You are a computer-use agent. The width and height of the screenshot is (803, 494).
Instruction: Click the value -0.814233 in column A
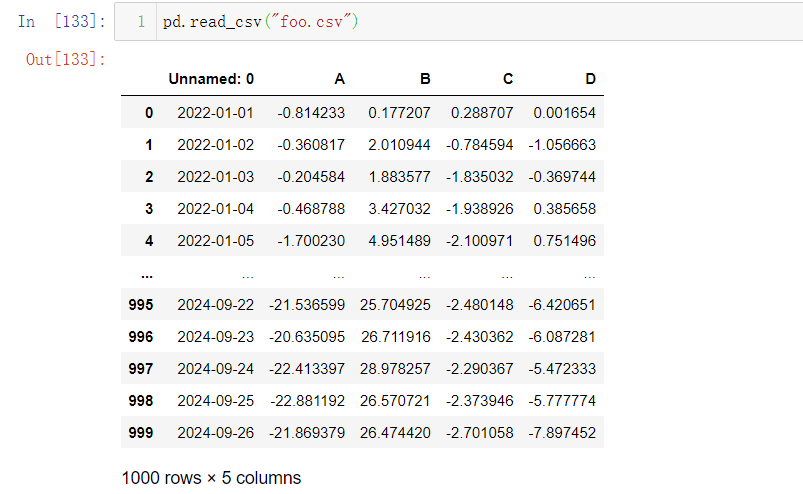pos(311,113)
